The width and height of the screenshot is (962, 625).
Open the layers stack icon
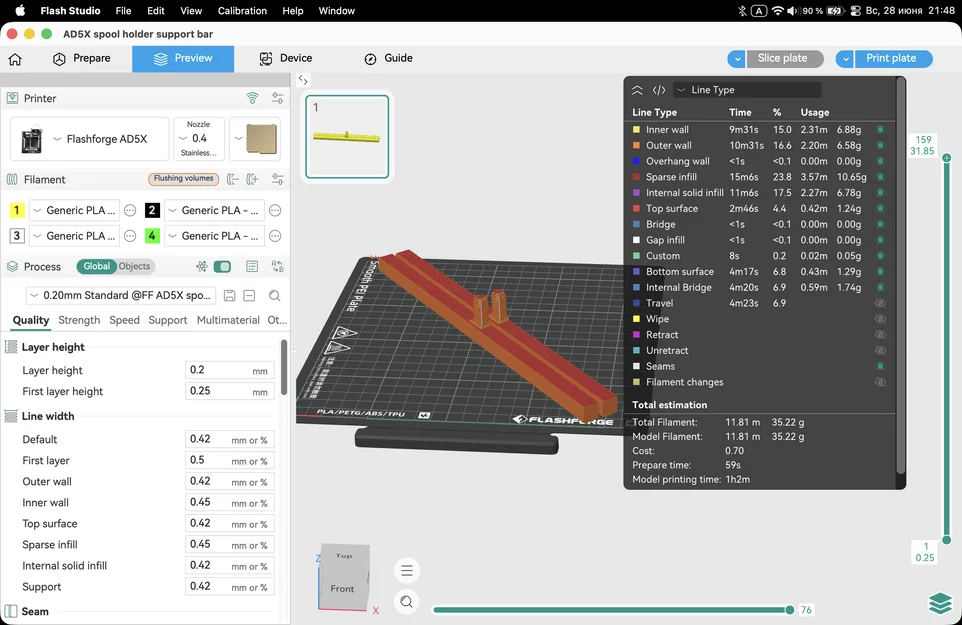coord(940,603)
